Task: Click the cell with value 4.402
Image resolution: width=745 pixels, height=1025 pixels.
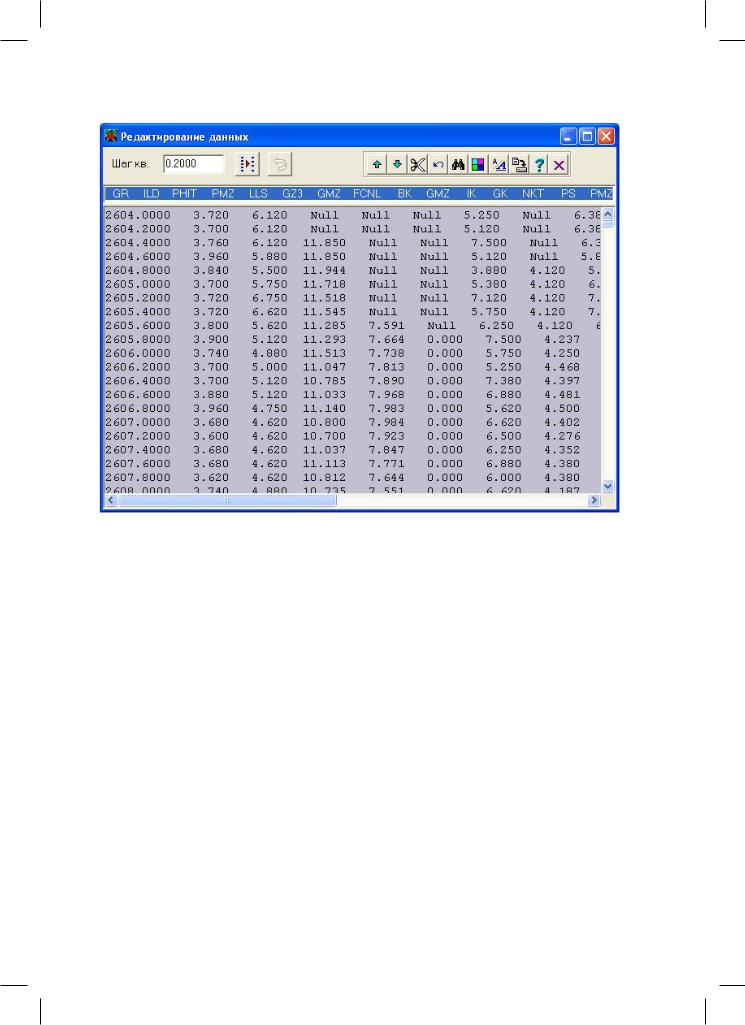Action: click(x=562, y=422)
